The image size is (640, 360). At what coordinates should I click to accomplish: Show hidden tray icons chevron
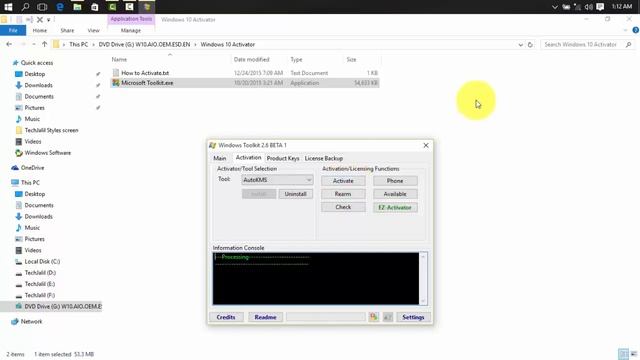pyautogui.click(x=554, y=7)
